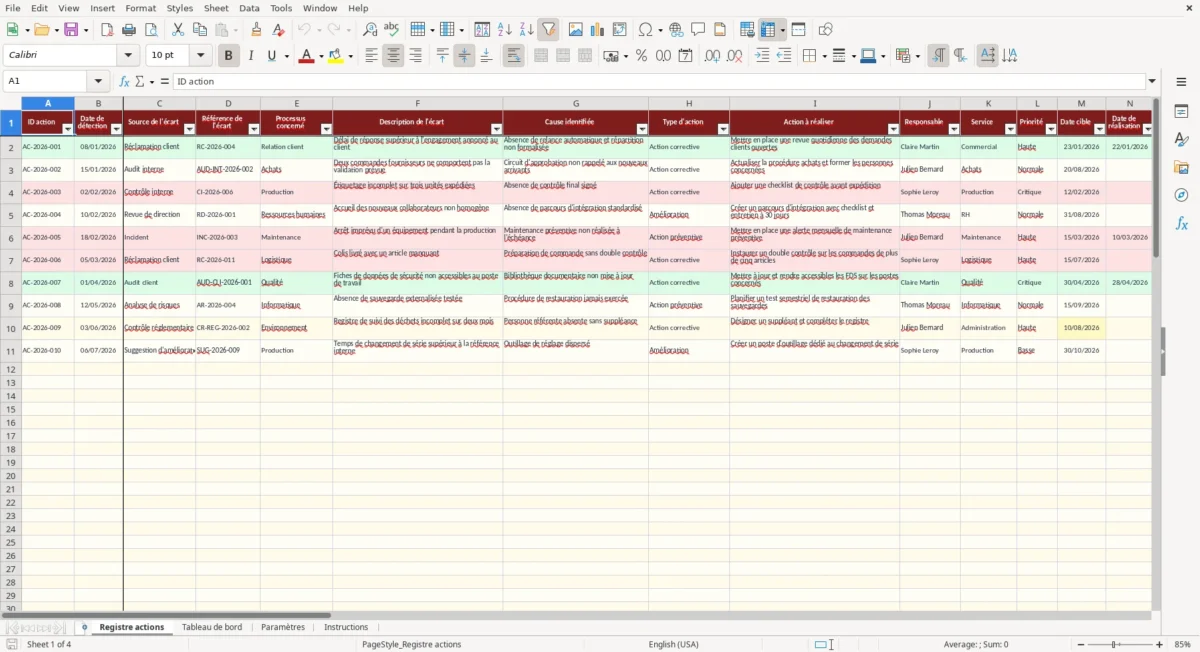Click the 85% zoom level
The height and width of the screenshot is (652, 1200).
(1182, 644)
